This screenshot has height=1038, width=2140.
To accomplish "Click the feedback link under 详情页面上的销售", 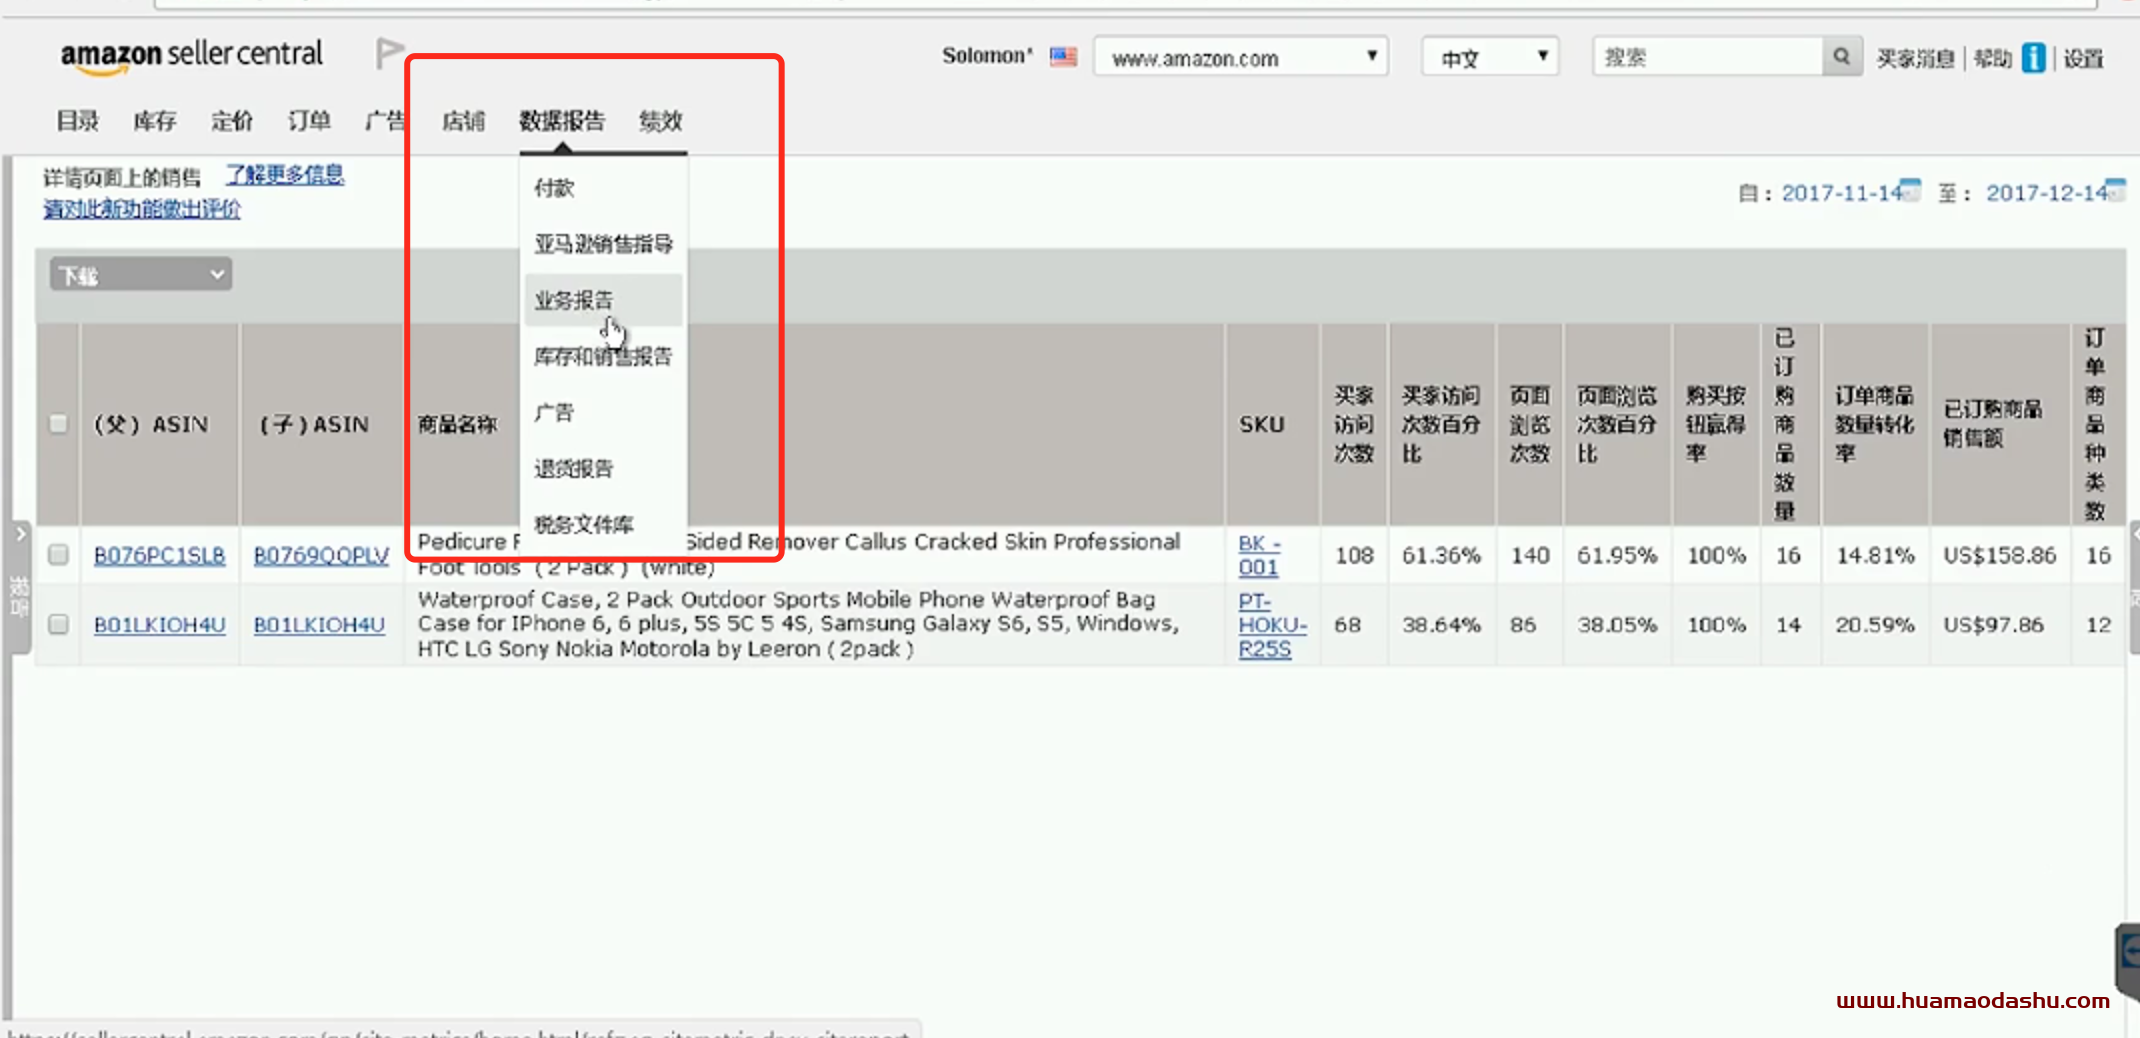I will (141, 209).
